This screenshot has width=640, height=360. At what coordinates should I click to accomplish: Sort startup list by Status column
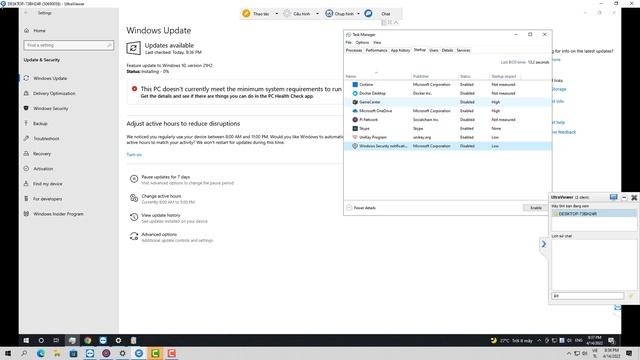pyautogui.click(x=473, y=76)
